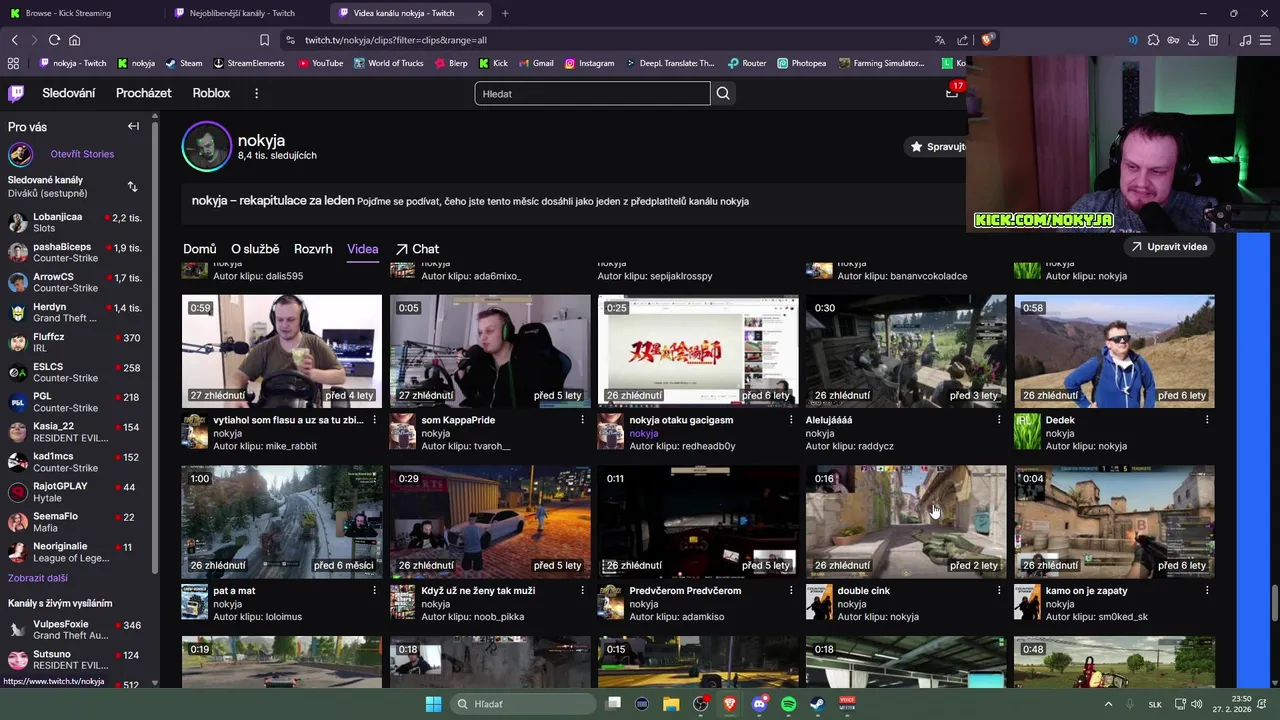Select the Videa channel tab
The width and height of the screenshot is (1280, 720).
click(362, 249)
